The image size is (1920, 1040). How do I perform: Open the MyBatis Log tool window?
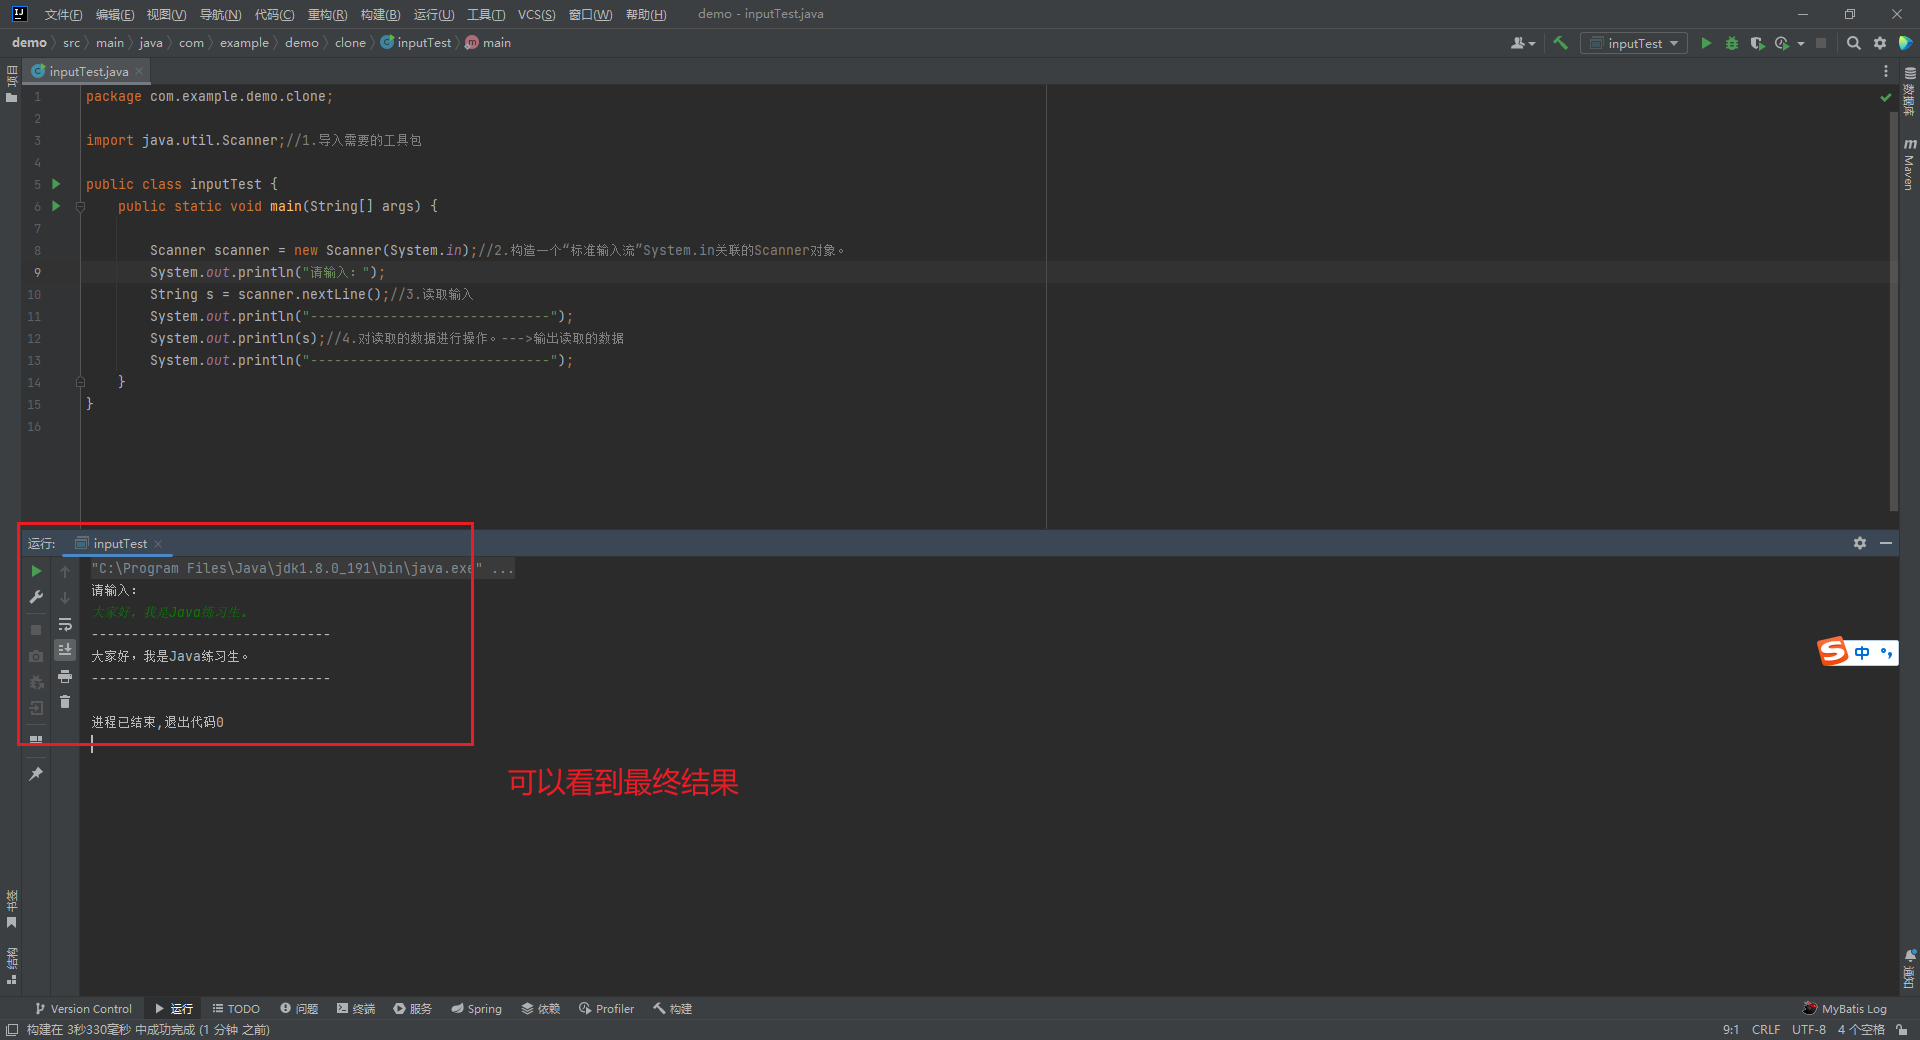(x=1844, y=1008)
